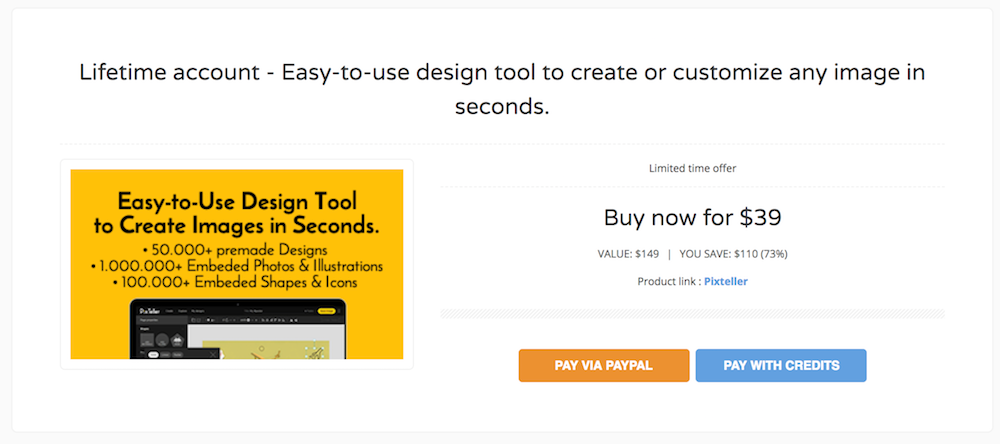
Task: Click the shapes panel in editor mockup
Action: pos(160,340)
